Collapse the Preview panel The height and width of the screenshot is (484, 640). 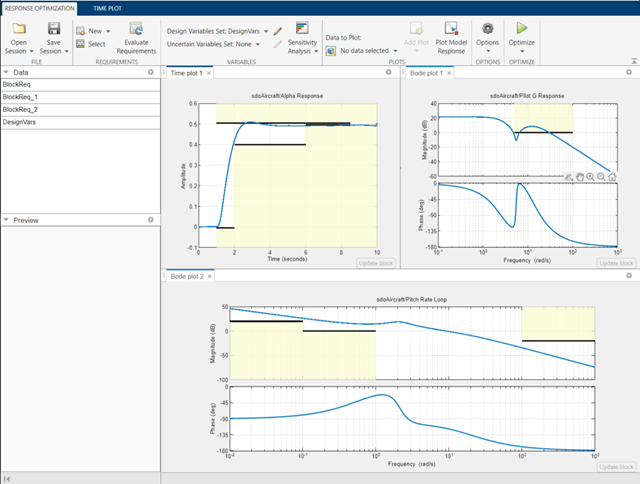pyautogui.click(x=5, y=219)
